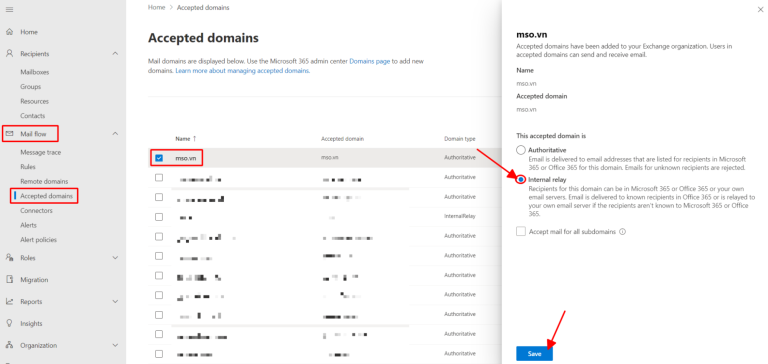The height and width of the screenshot is (364, 768).
Task: Expand the Organization section chevron
Action: click(115, 345)
